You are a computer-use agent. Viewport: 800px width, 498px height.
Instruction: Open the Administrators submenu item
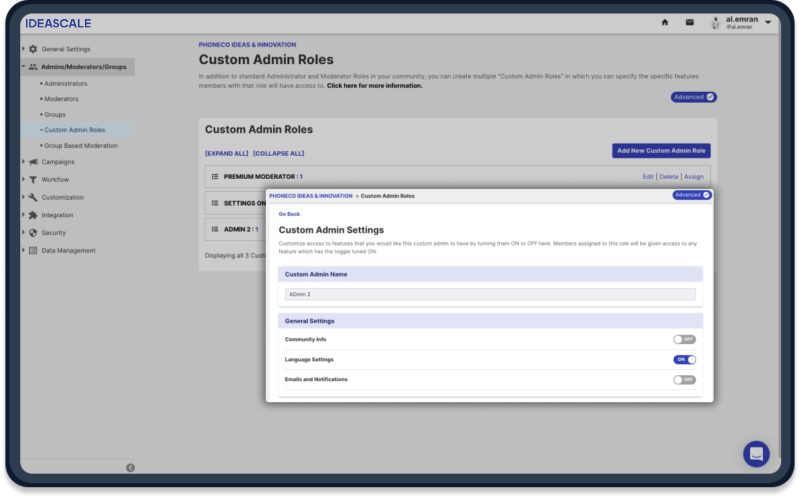tap(65, 84)
